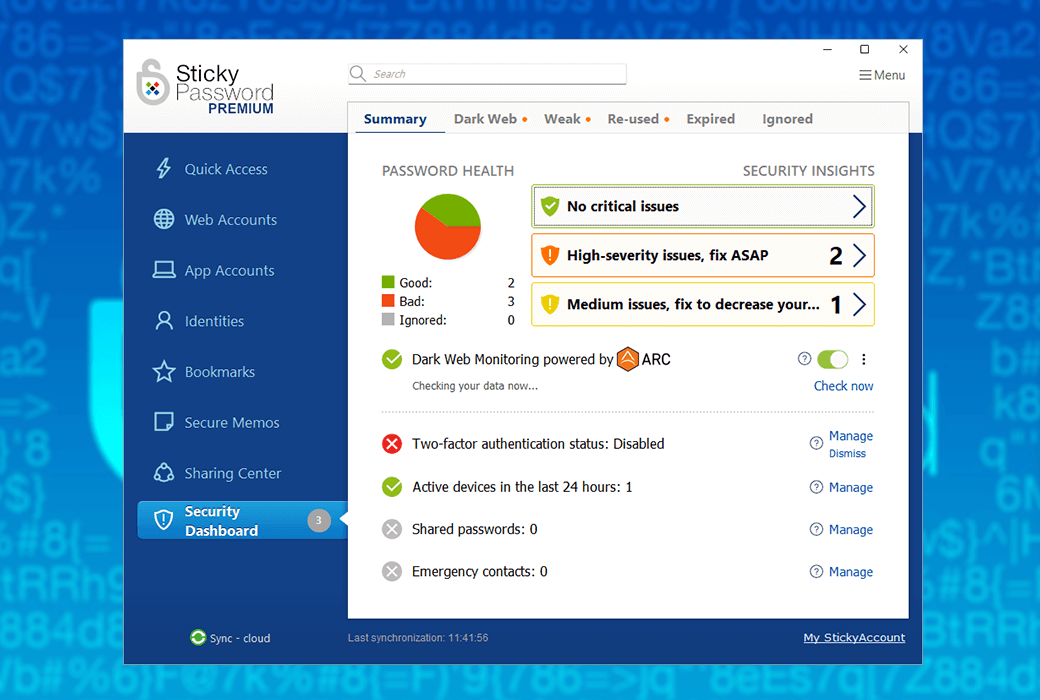Open Quick Access lightning icon

(x=163, y=169)
